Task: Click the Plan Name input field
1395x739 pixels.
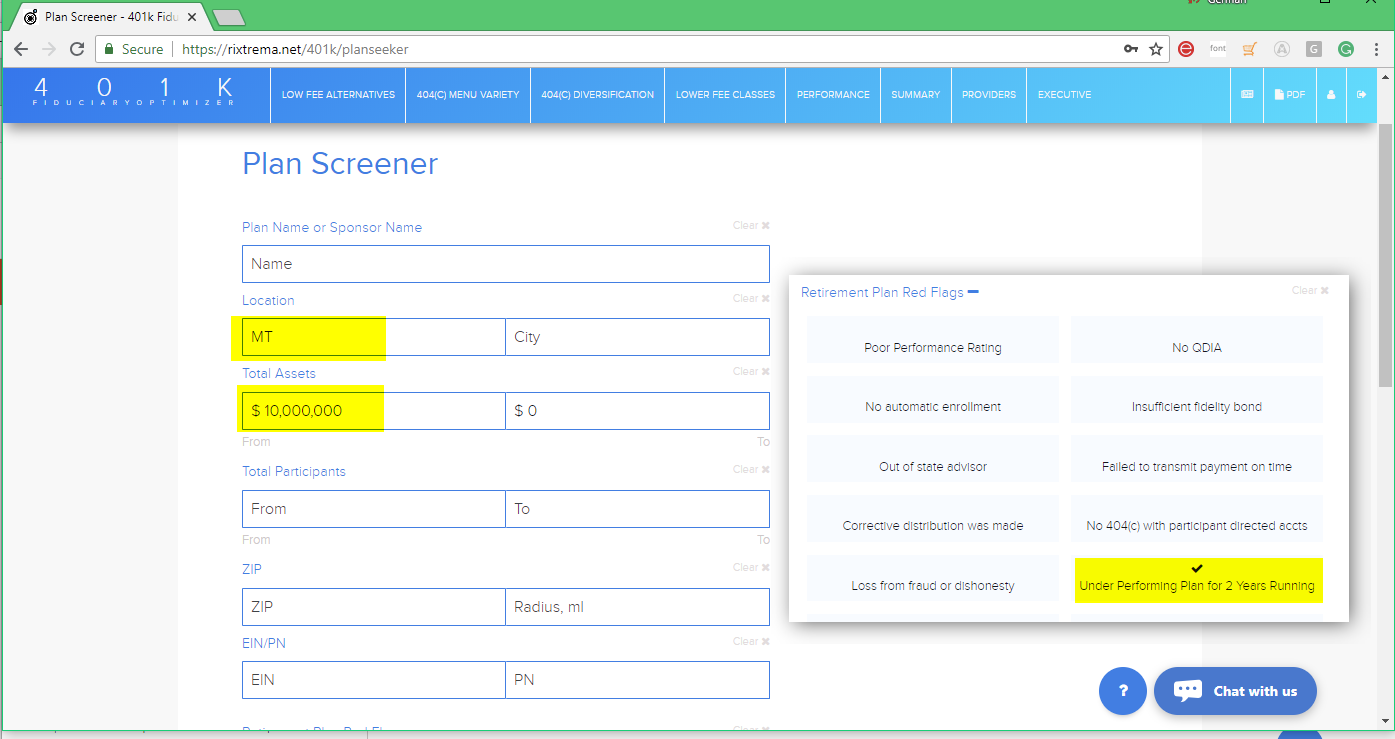Action: 505,264
